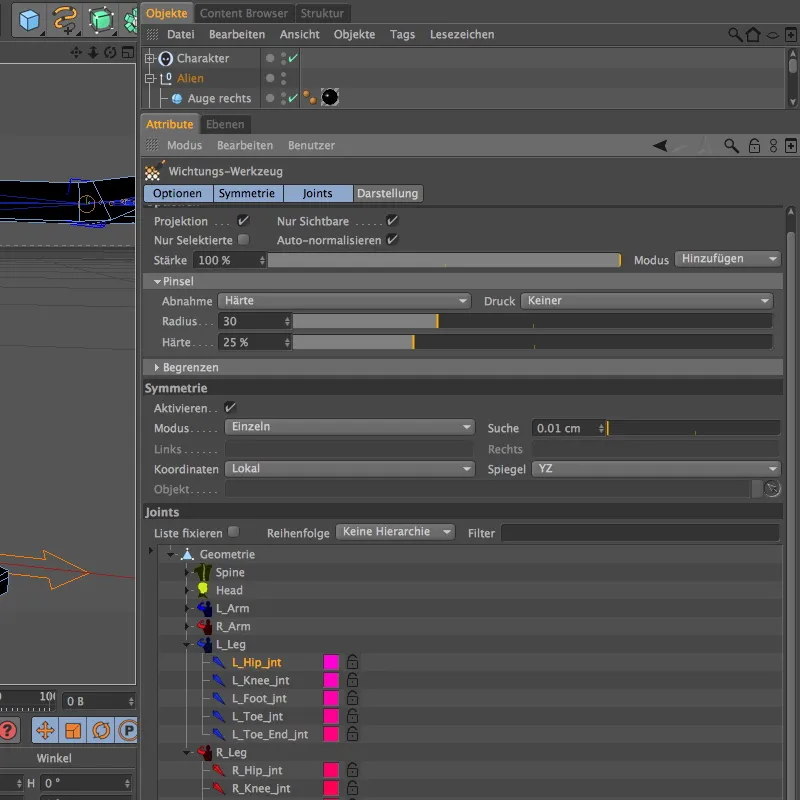800x800 pixels.
Task: Enable the Nur Selektierte checkbox
Action: 243,239
